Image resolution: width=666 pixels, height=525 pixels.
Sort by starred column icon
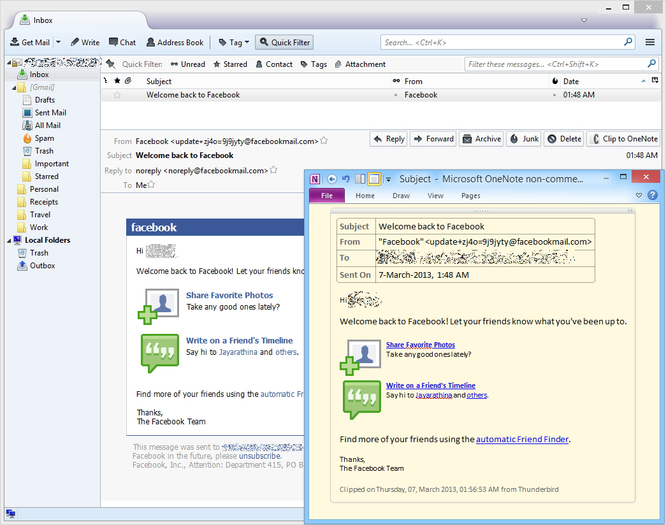click(117, 81)
